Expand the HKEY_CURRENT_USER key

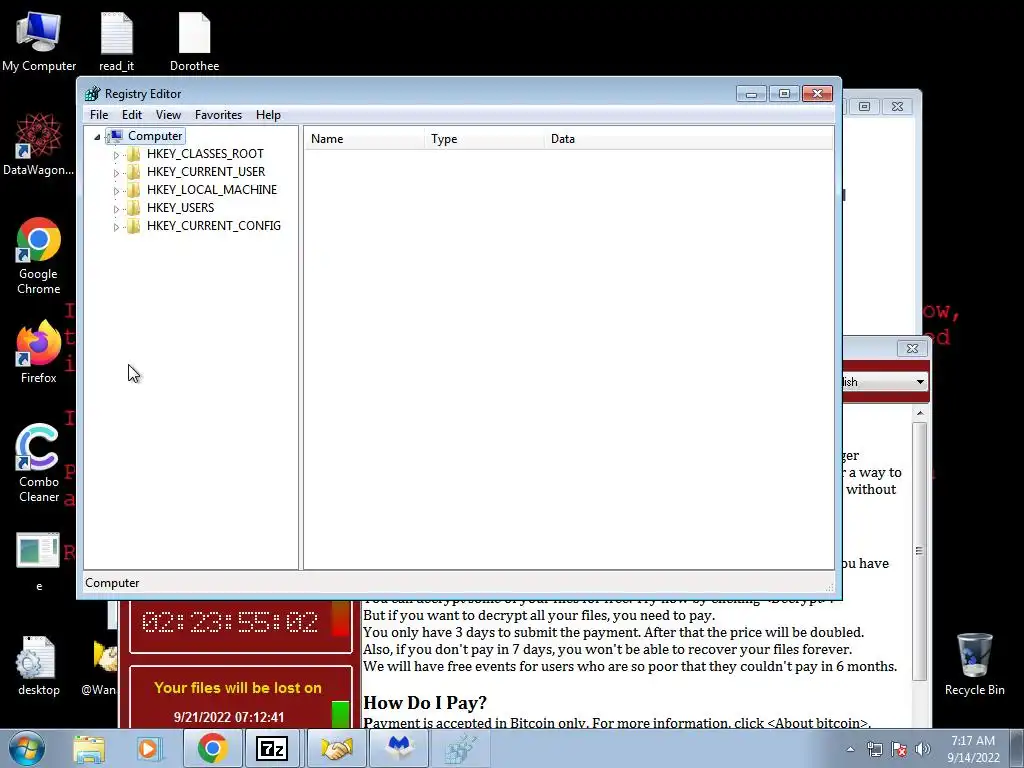(x=116, y=172)
